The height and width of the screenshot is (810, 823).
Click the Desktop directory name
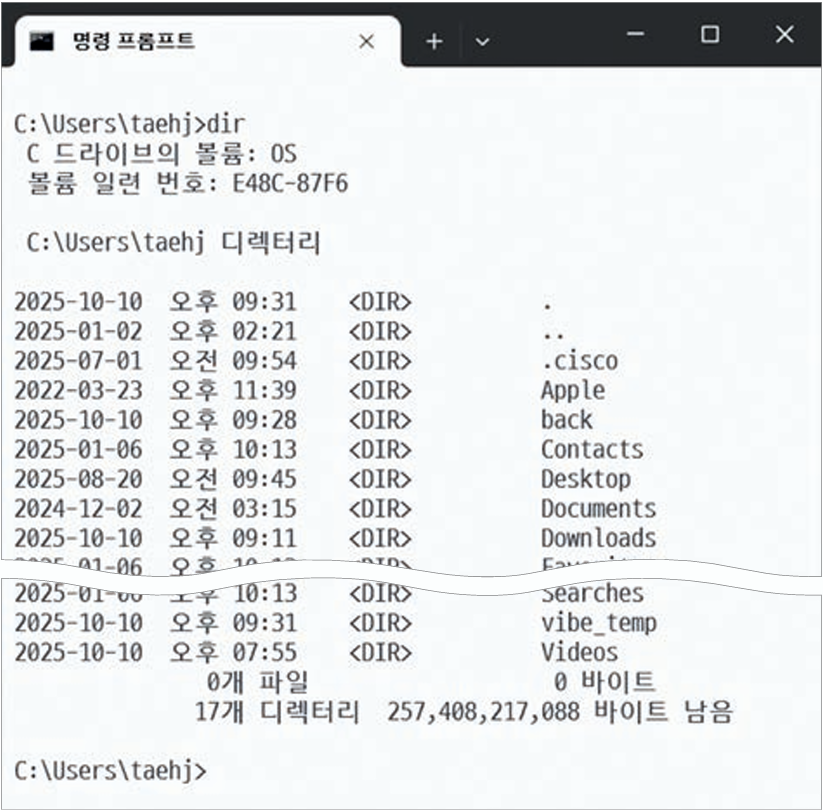586,479
